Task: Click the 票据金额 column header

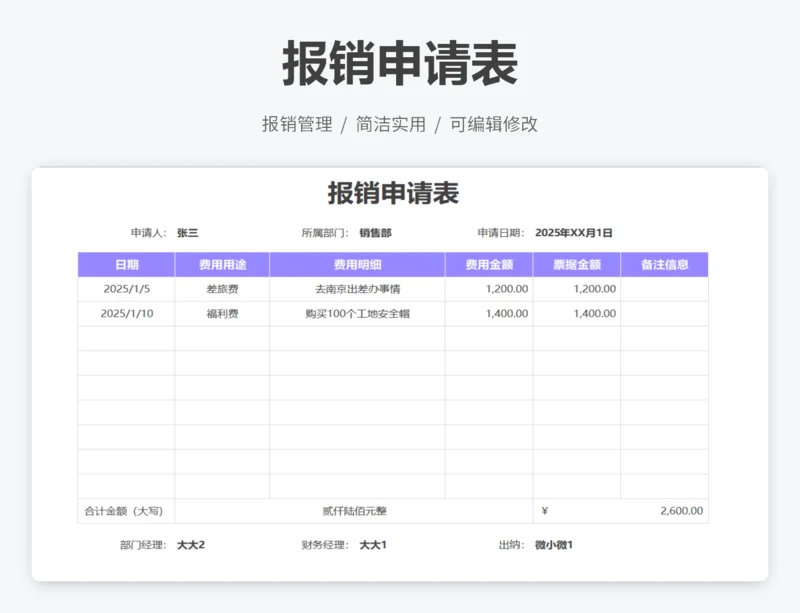Action: tap(577, 264)
